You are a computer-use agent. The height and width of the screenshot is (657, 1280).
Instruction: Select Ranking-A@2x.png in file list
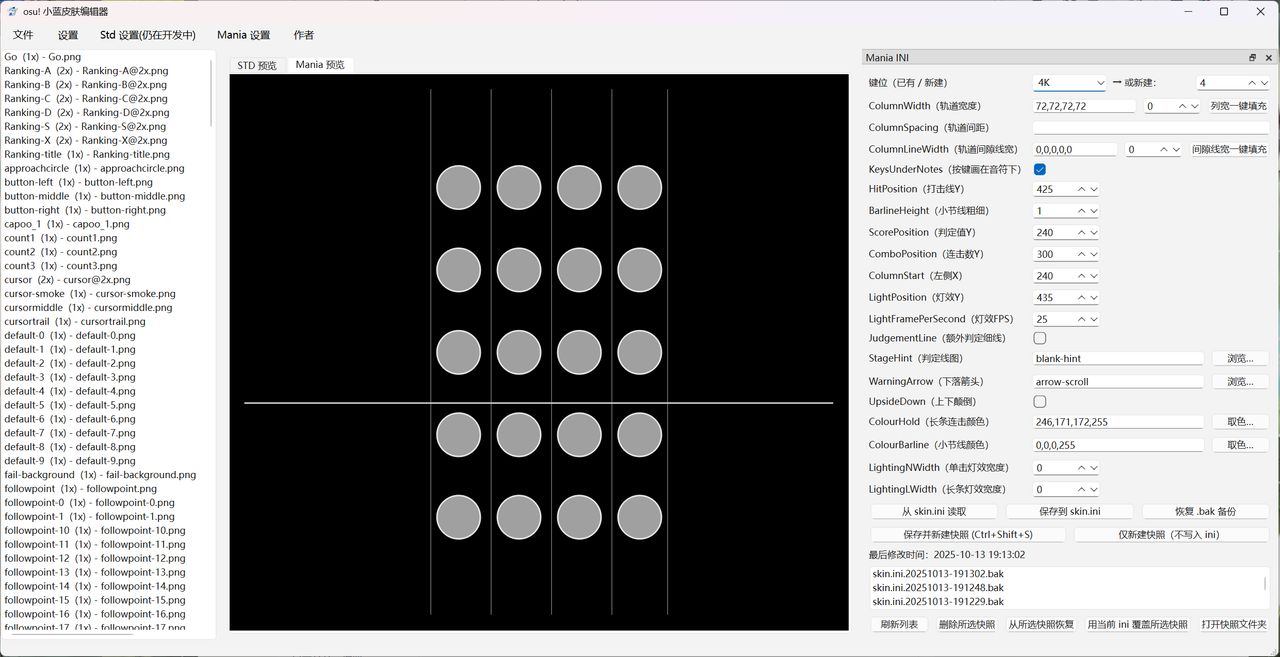coord(86,71)
